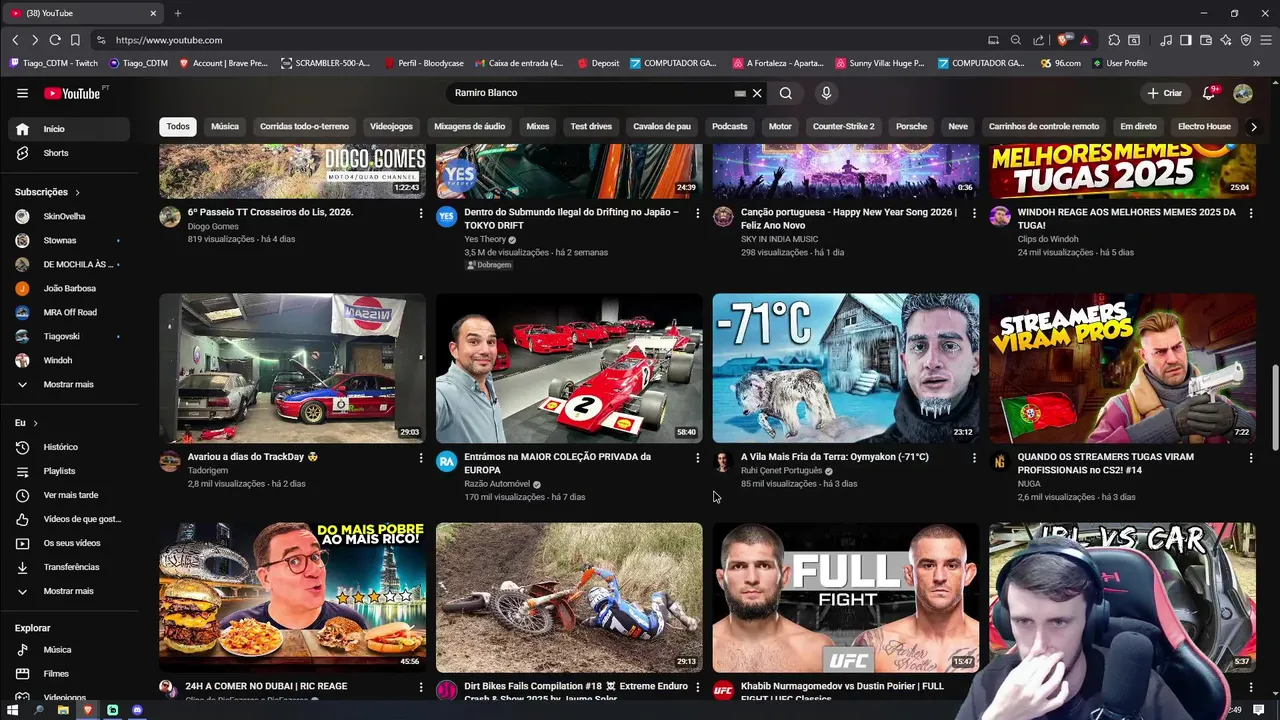Click the page vertical scrollbar
This screenshot has width=1280, height=720.
1274,408
